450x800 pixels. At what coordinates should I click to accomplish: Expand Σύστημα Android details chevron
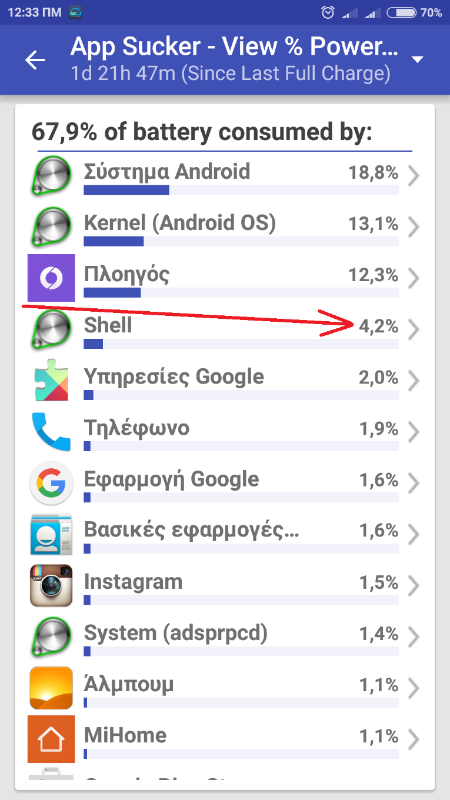(x=414, y=175)
